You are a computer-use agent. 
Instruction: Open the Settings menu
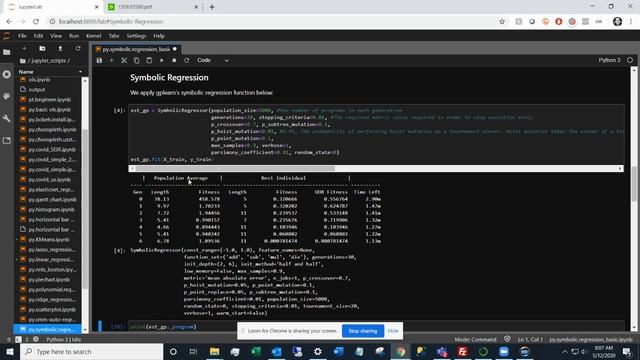(x=136, y=36)
